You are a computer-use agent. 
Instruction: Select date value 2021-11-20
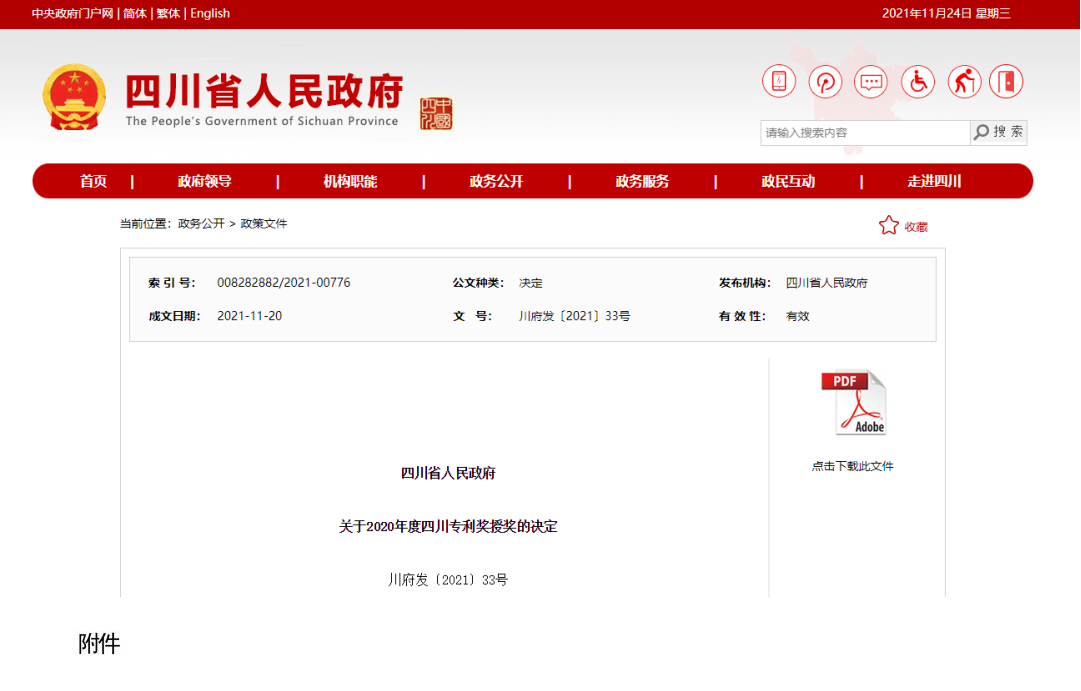(250, 316)
